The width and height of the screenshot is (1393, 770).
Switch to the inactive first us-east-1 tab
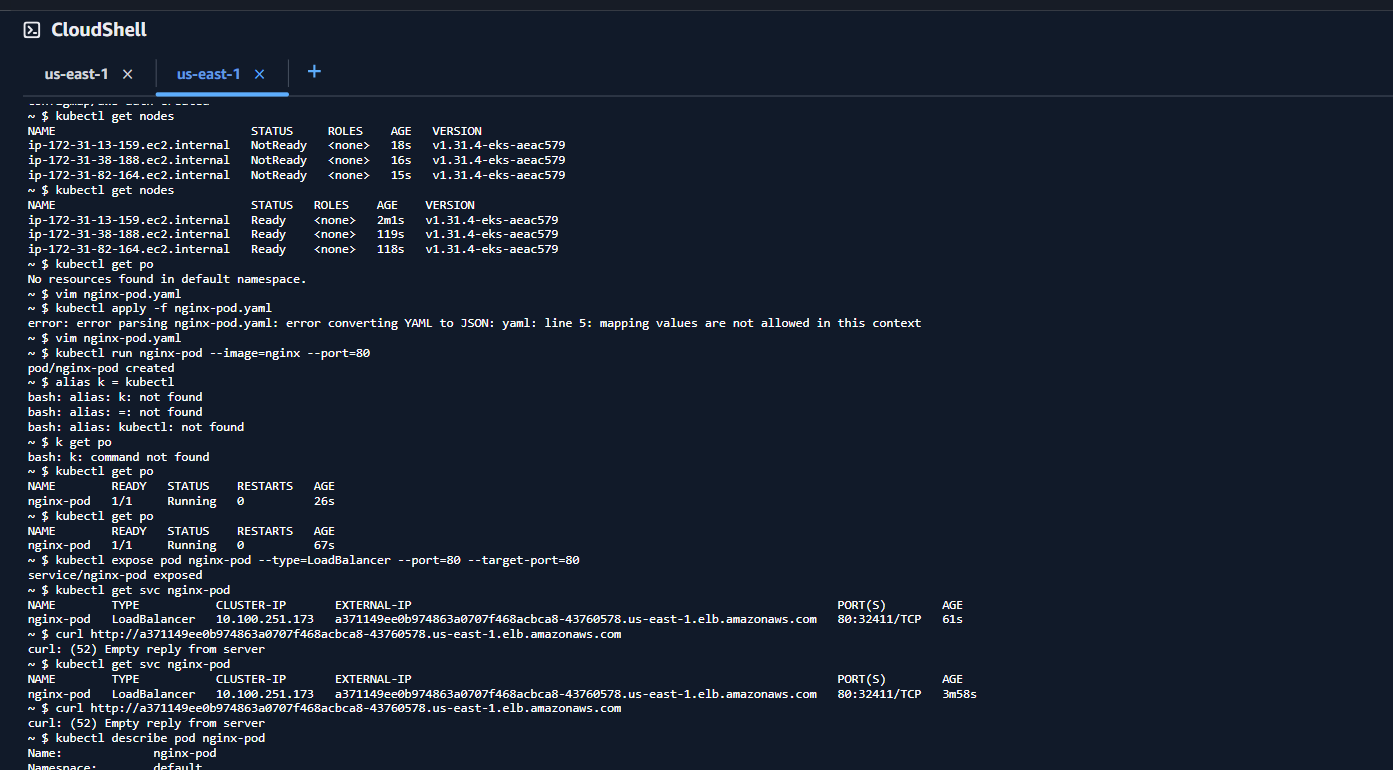tap(76, 74)
